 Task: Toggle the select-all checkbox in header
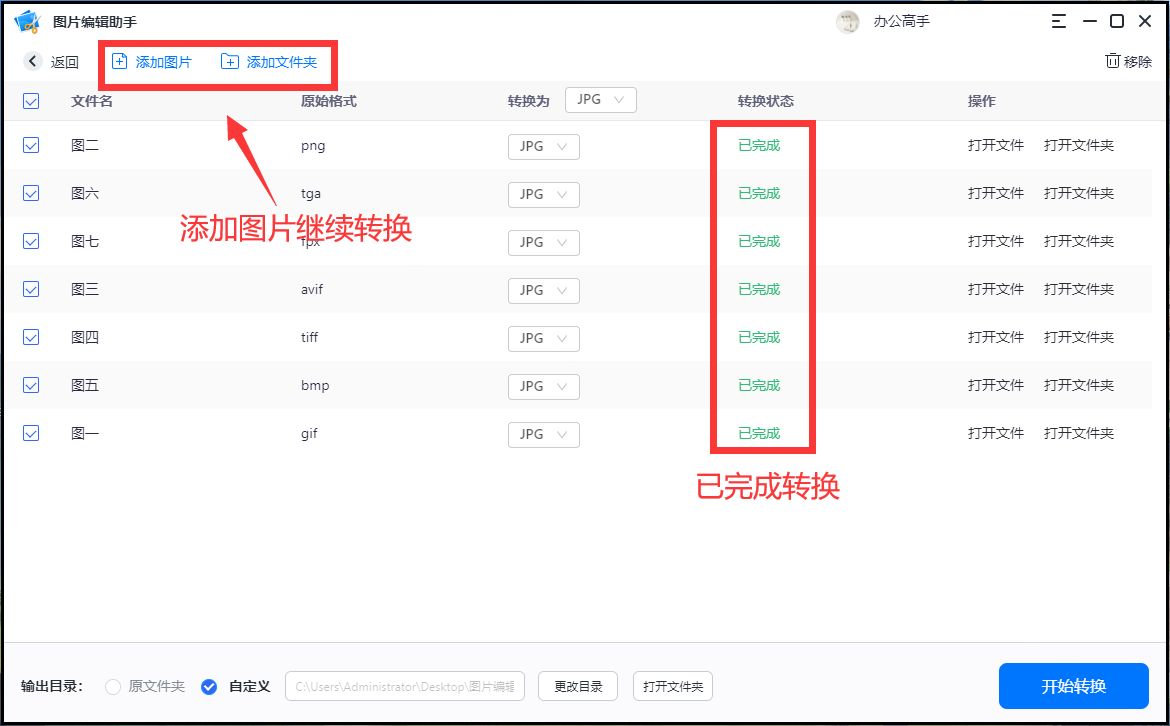click(x=30, y=101)
